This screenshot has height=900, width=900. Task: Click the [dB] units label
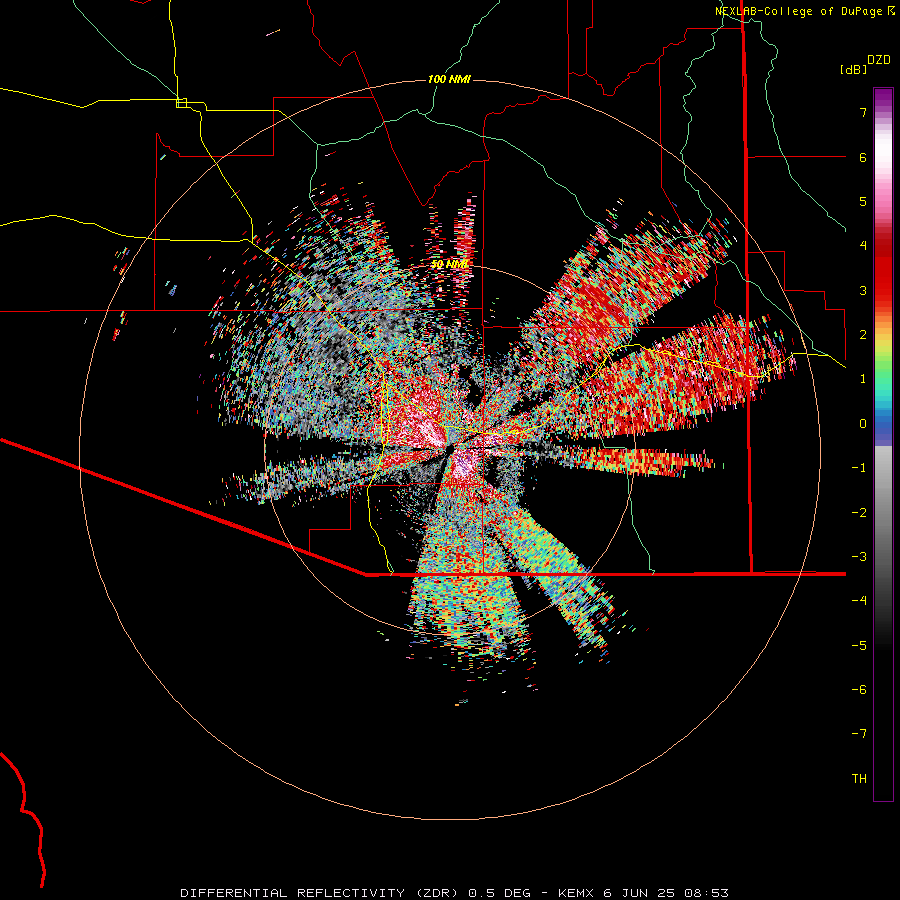(x=854, y=69)
